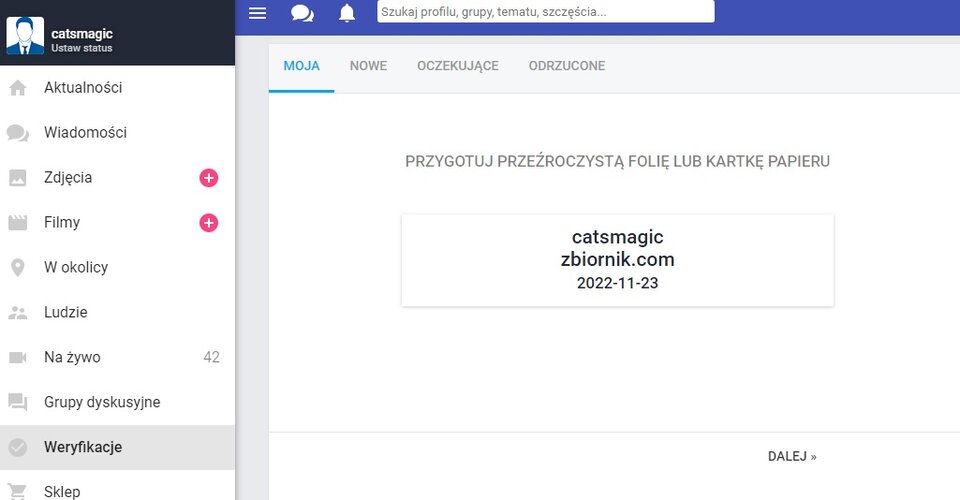Click the catsmagic profile avatar

[x=25, y=34]
